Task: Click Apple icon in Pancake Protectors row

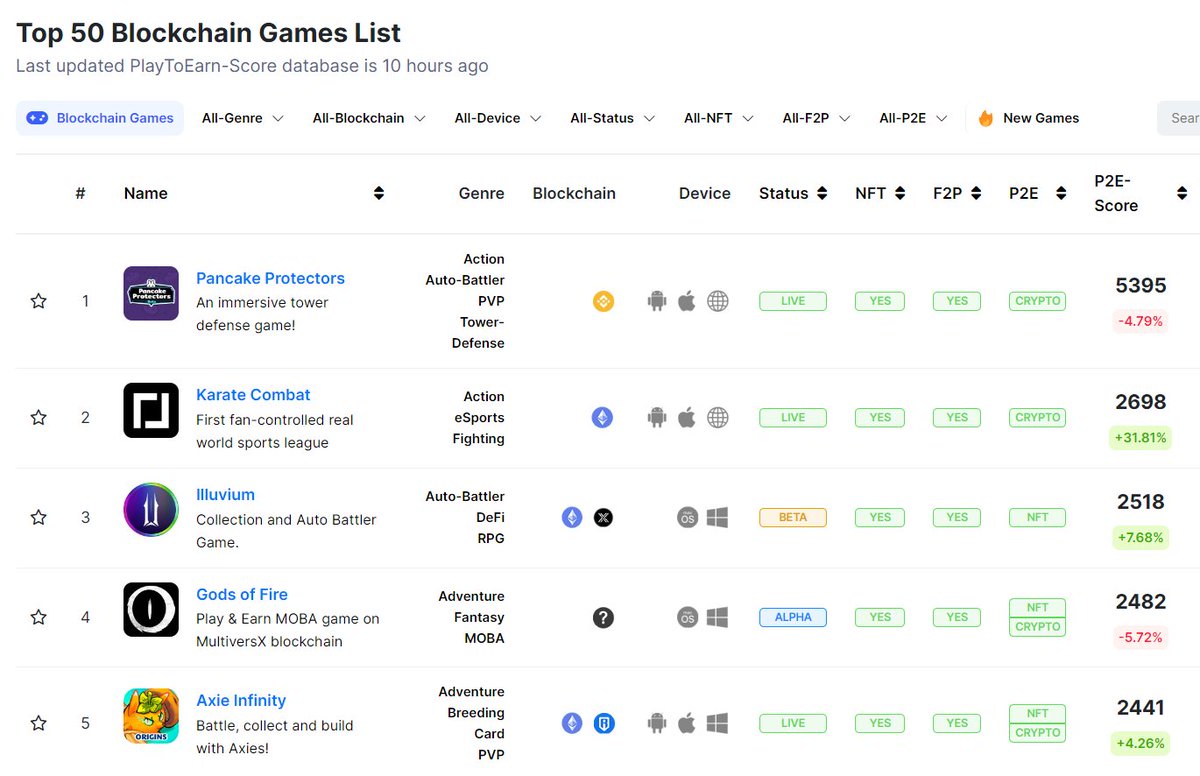Action: (687, 301)
